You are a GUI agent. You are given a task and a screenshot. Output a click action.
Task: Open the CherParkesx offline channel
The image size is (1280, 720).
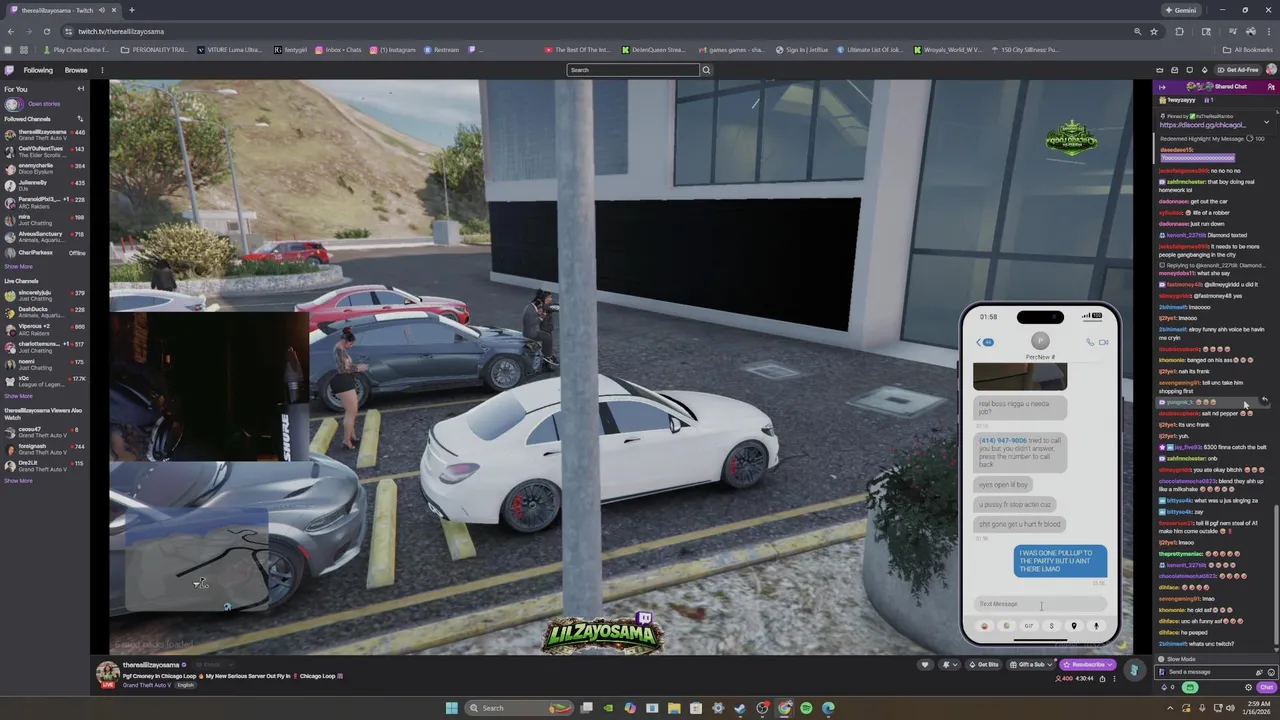point(44,253)
